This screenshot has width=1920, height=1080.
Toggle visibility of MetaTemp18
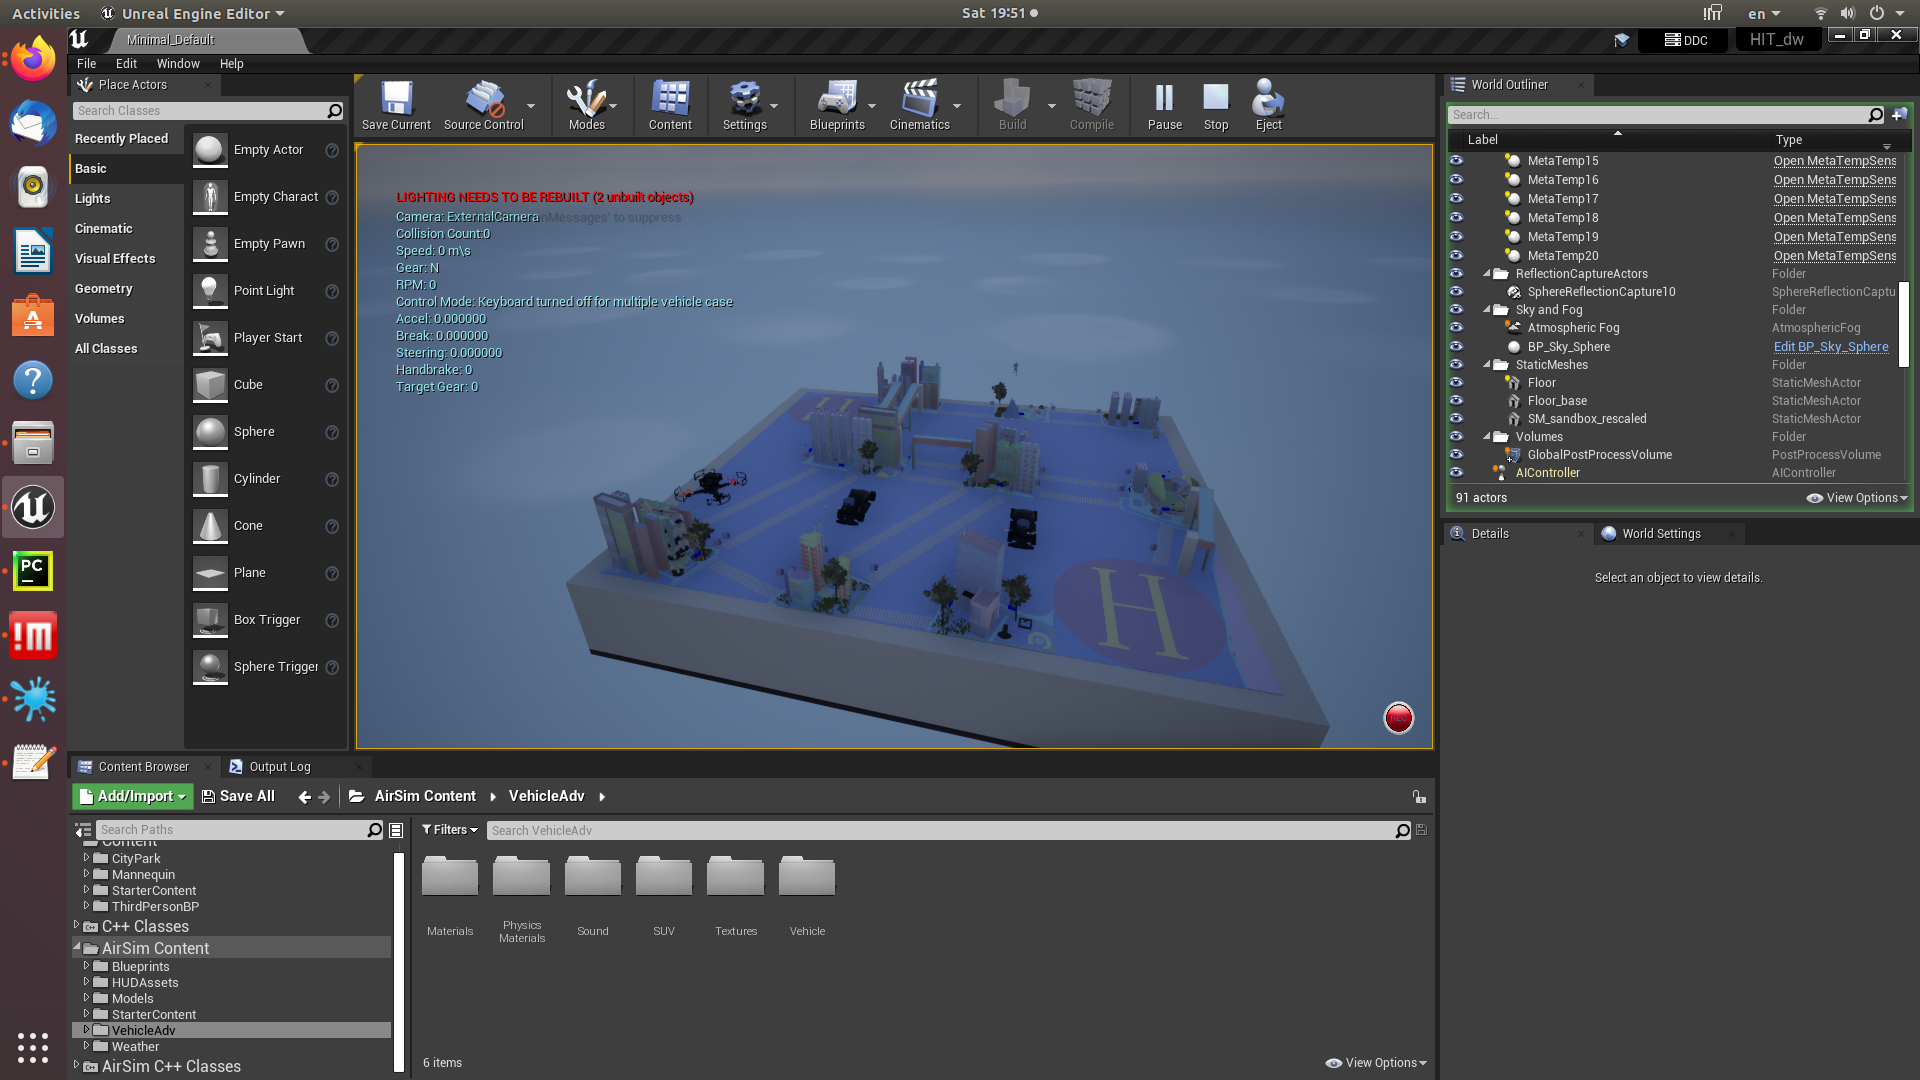1456,217
